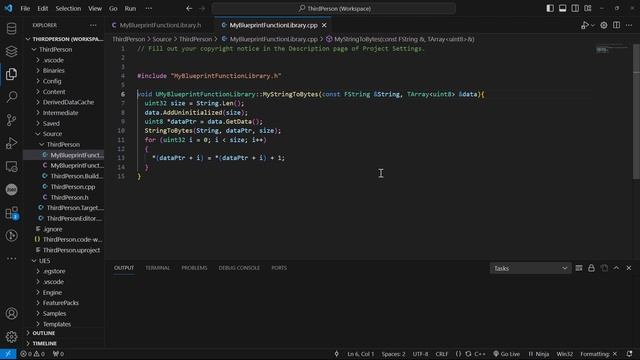Click Go Live in the status bar
The height and width of the screenshot is (360, 640).
click(507, 354)
